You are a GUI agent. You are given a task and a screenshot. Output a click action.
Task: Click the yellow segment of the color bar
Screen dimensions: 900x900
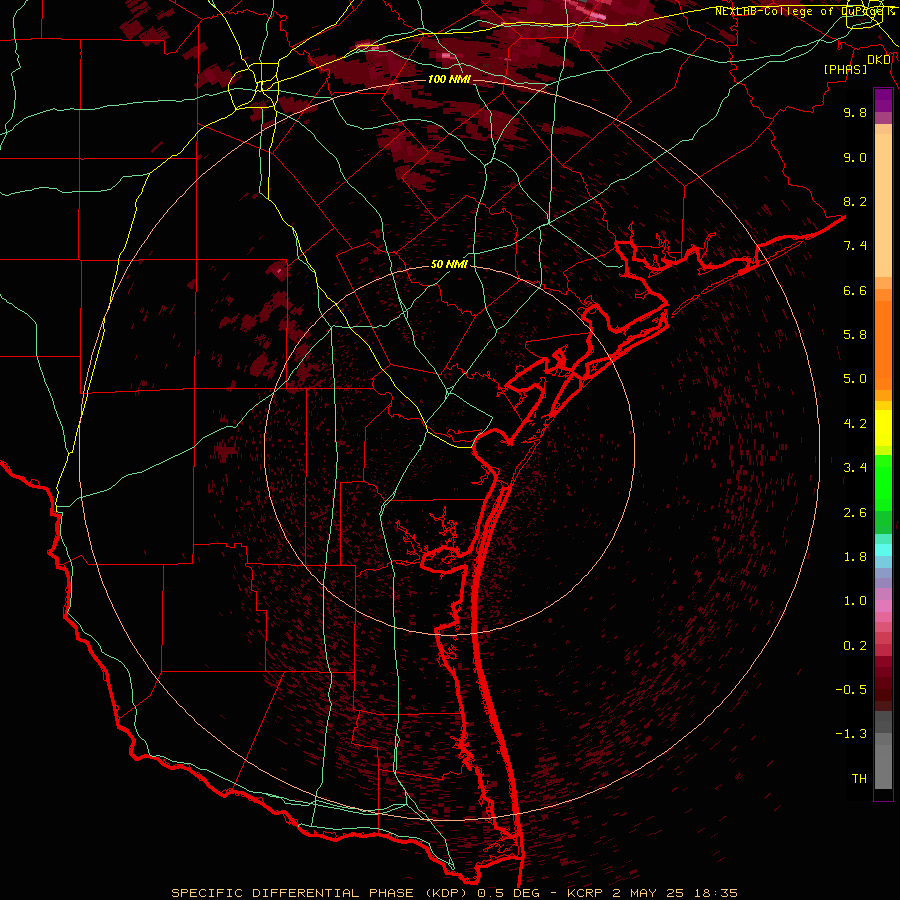(x=883, y=428)
